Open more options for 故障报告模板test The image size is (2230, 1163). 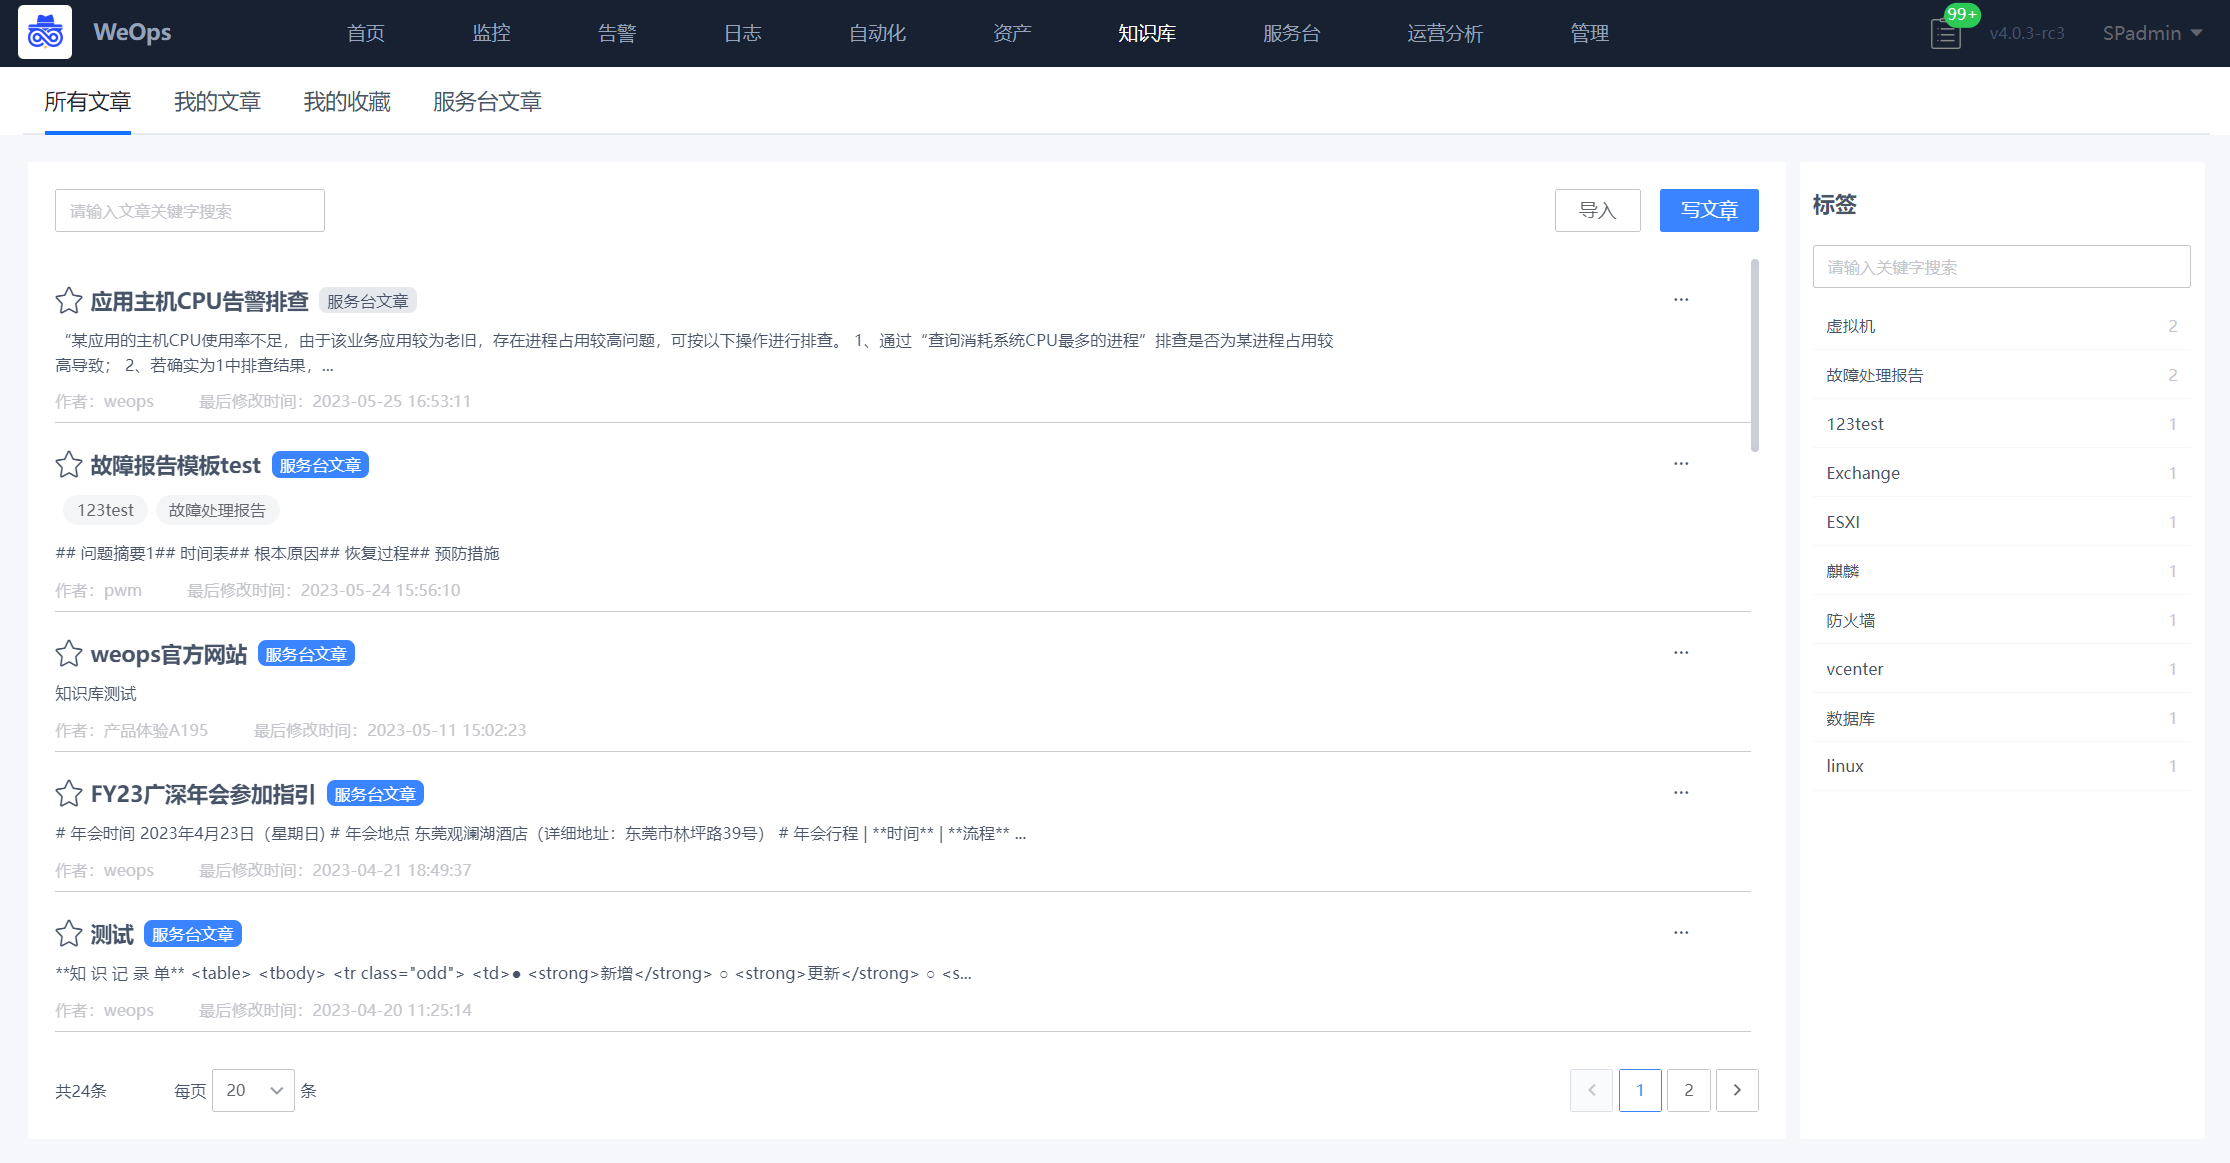(x=1681, y=464)
